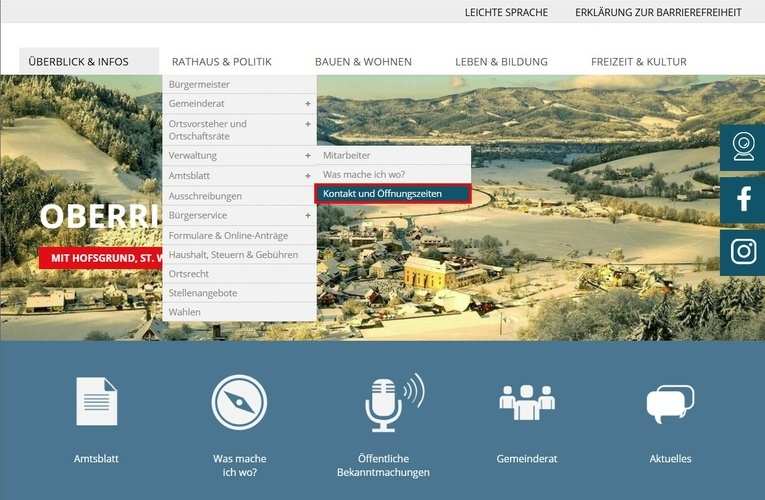Open Erklärung zur Barrierefreiheit link
The height and width of the screenshot is (500, 765).
pos(658,12)
